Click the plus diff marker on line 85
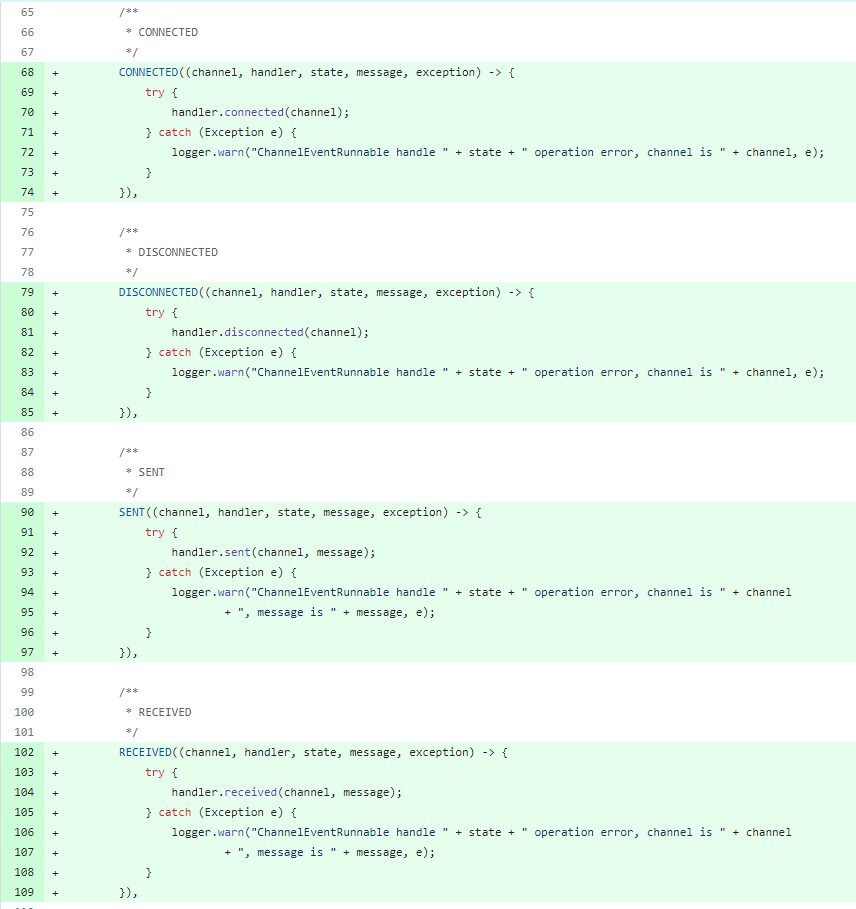Image resolution: width=856 pixels, height=909 pixels. point(55,413)
